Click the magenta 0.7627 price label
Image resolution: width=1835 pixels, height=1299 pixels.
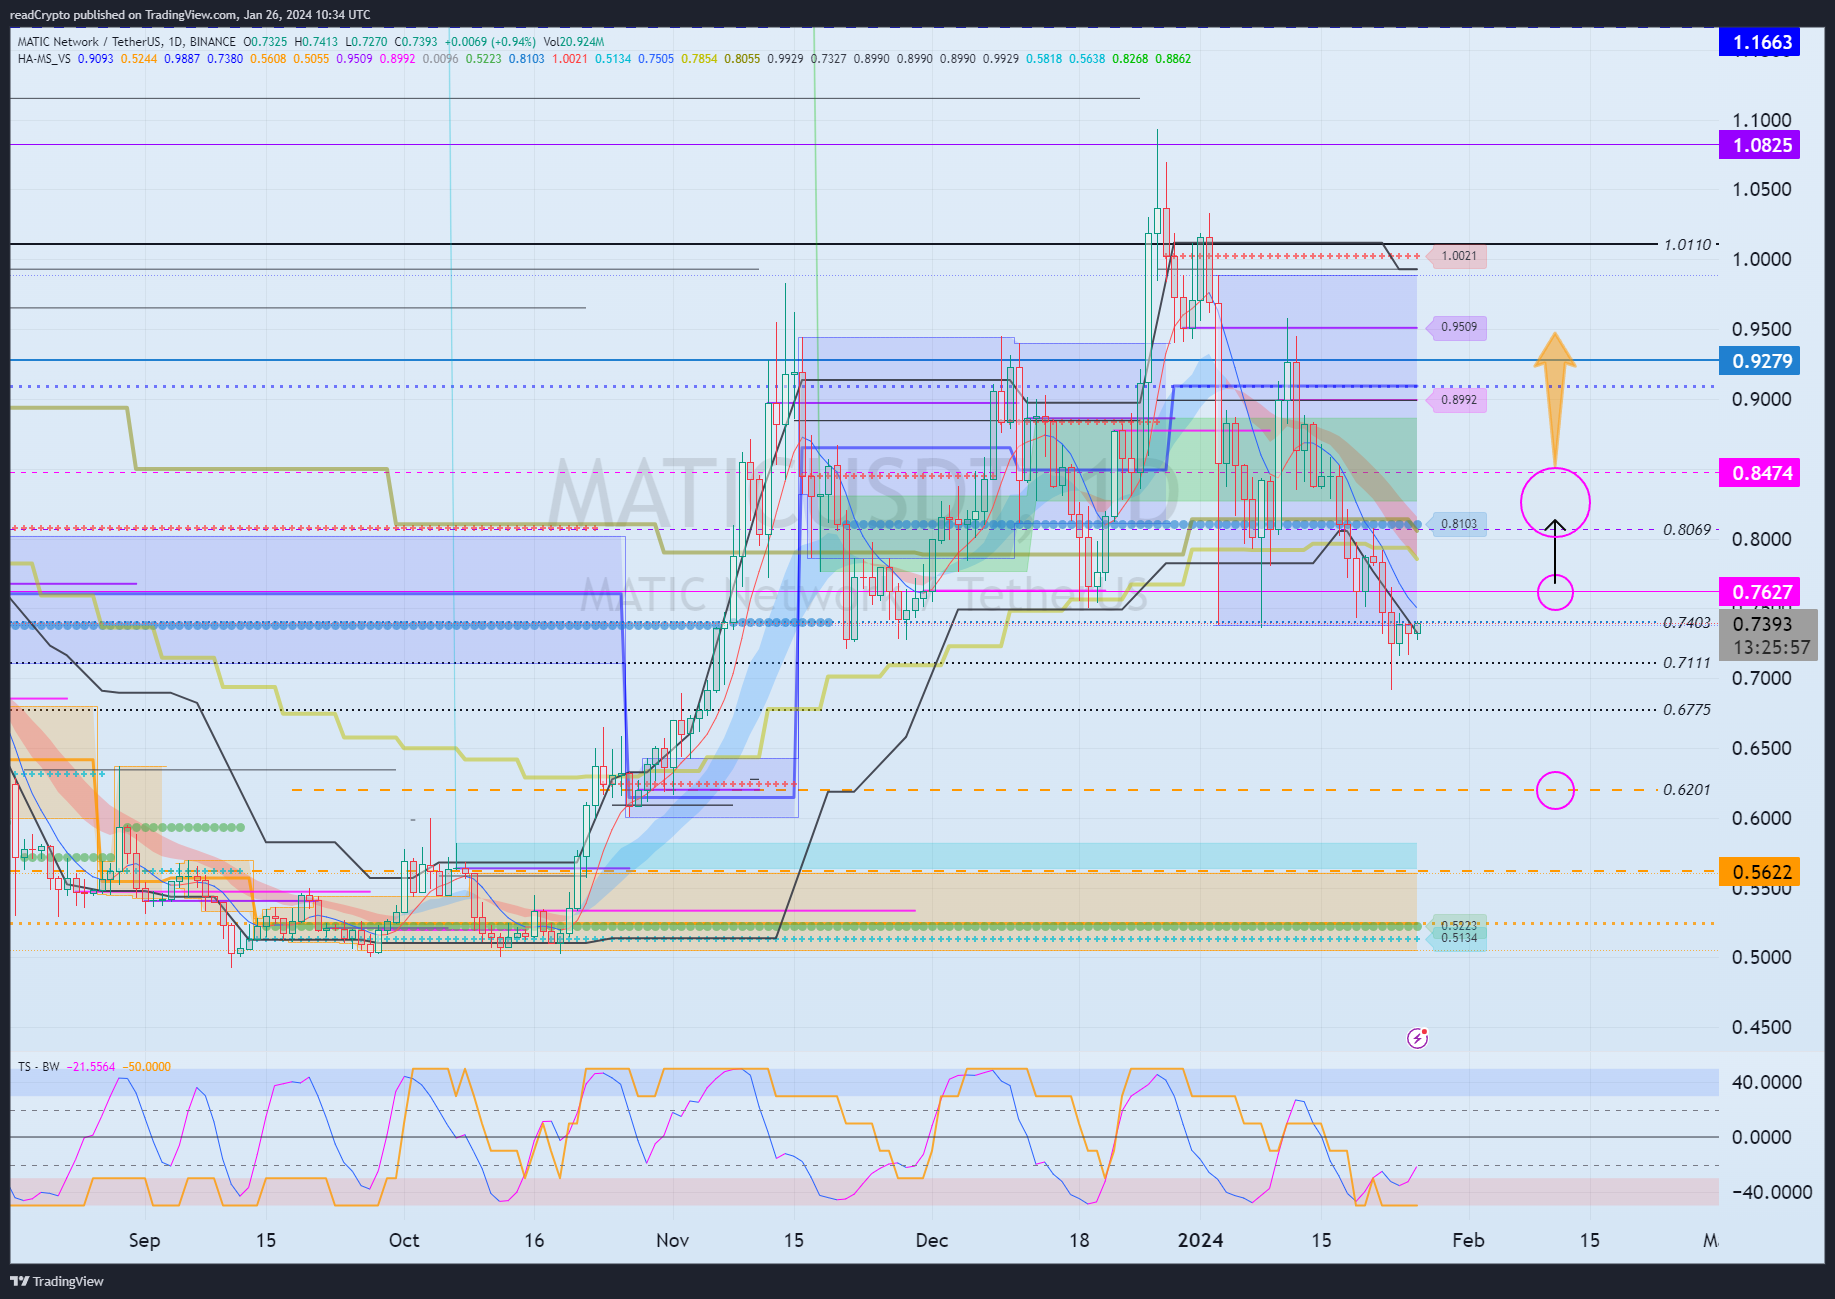(1759, 592)
